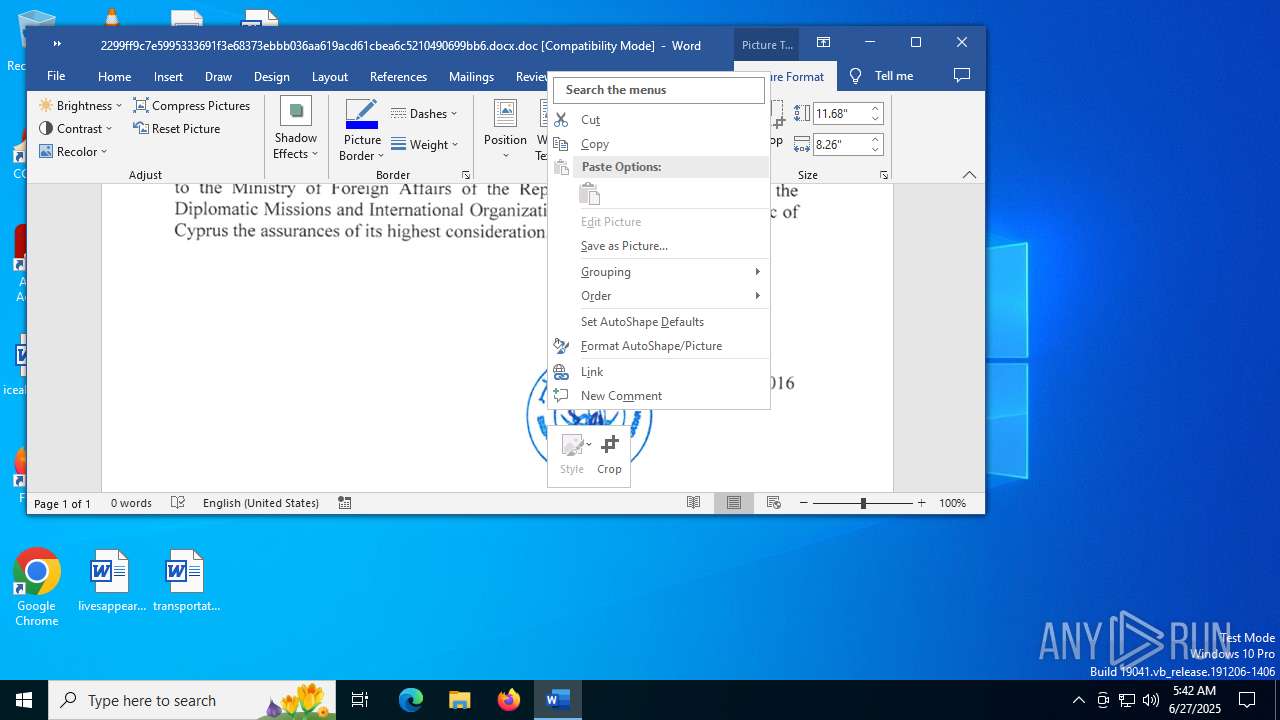Screen dimensions: 1280x720
Task: Click the shape width input field
Action: click(840, 144)
